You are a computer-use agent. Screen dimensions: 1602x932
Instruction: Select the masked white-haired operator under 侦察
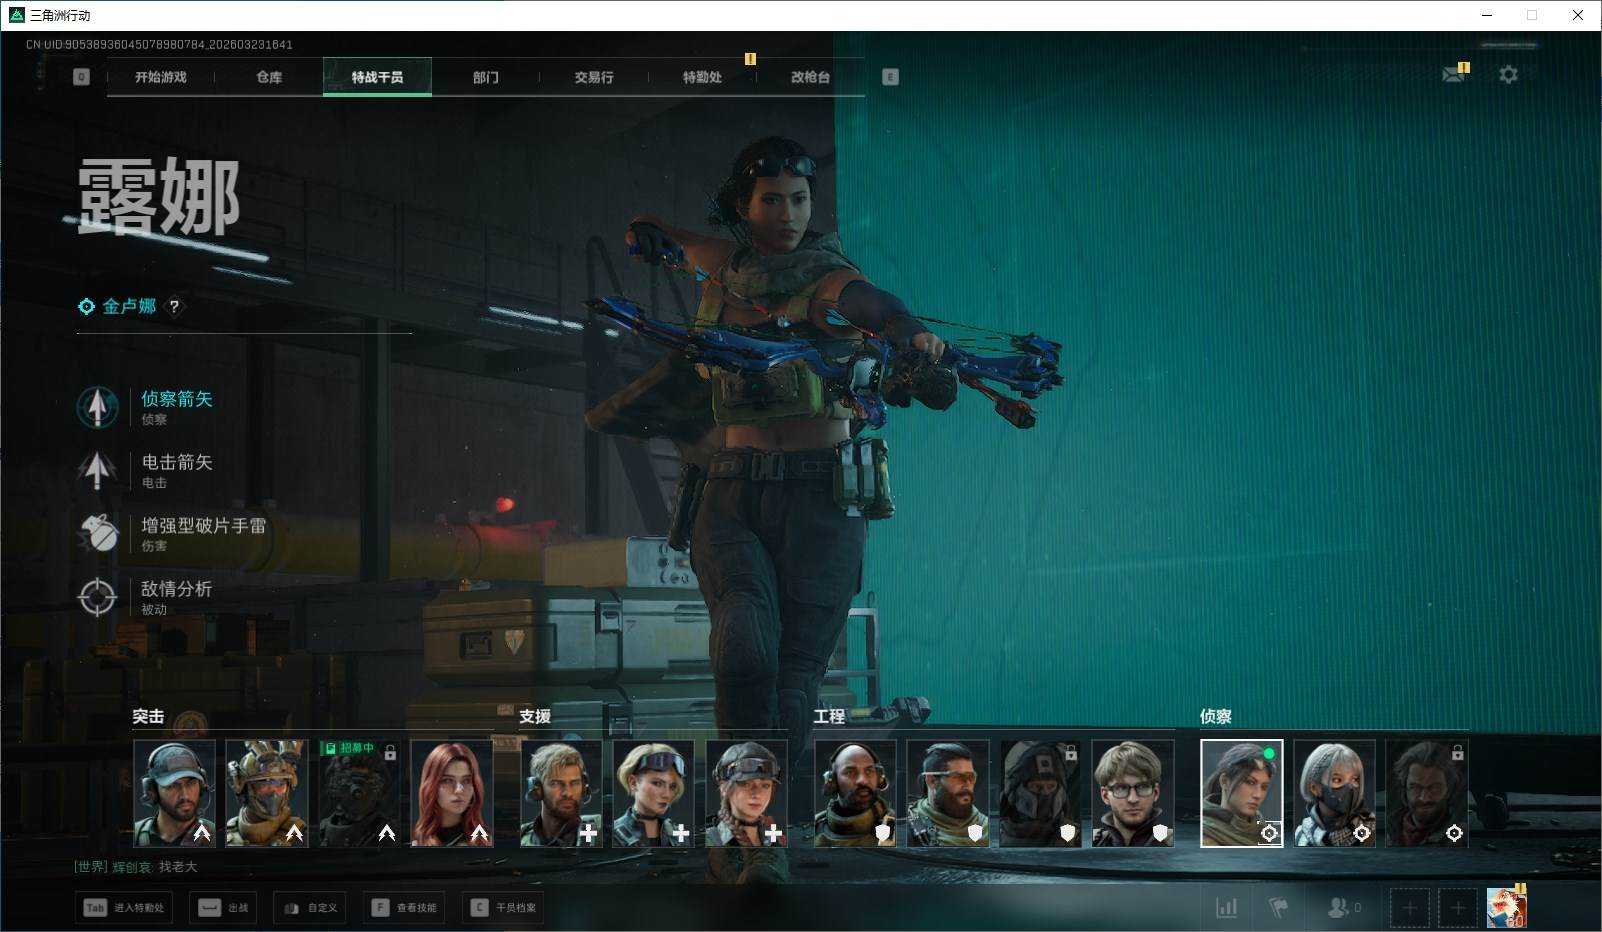[x=1334, y=793]
